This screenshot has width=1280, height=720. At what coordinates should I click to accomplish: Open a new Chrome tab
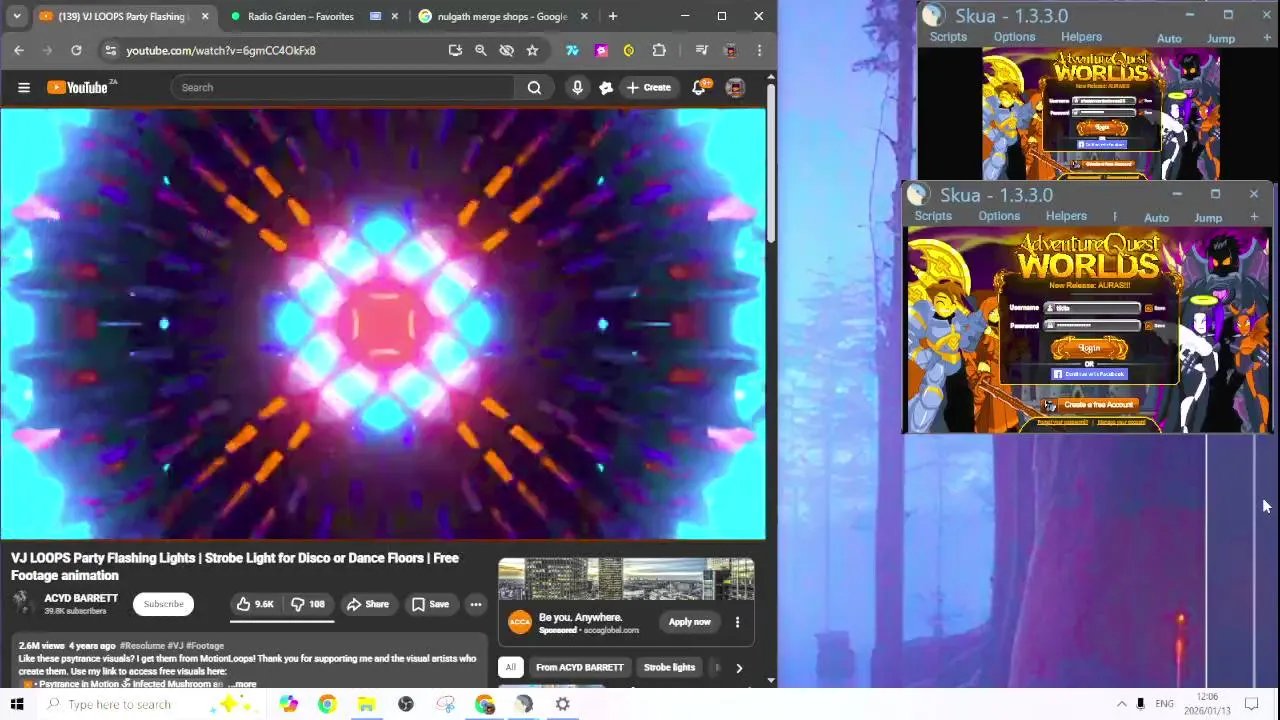click(x=613, y=16)
